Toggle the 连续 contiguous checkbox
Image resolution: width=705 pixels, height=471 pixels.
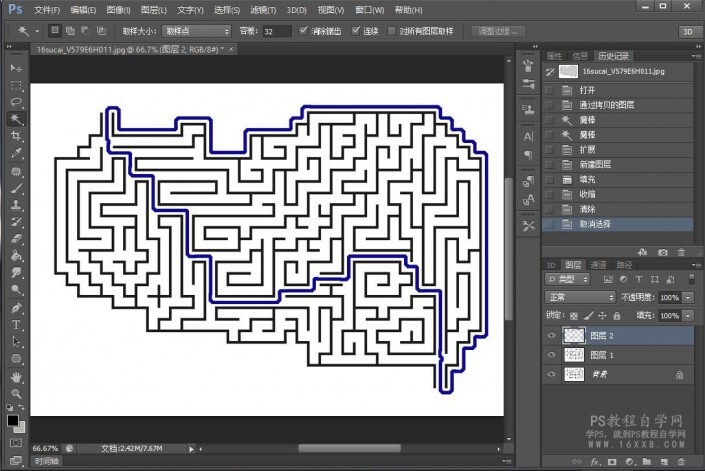pyautogui.click(x=356, y=31)
